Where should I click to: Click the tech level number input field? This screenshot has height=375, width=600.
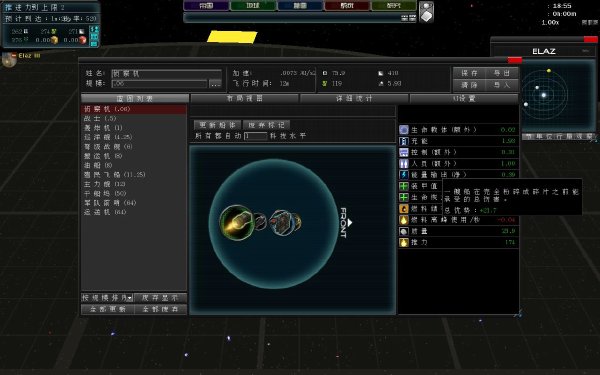tap(255, 136)
